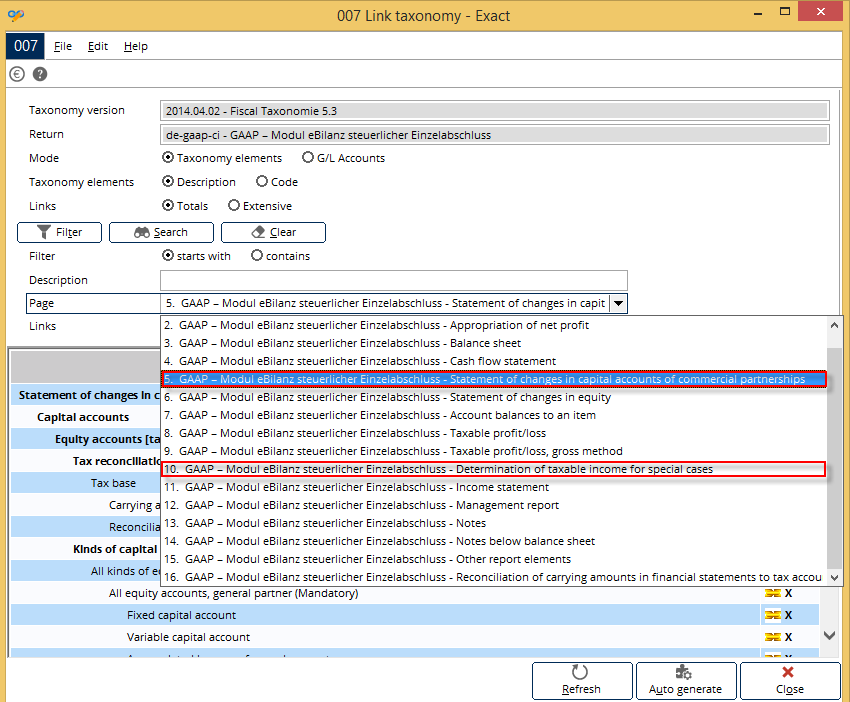
Task: Open the Help menu
Action: point(136,46)
